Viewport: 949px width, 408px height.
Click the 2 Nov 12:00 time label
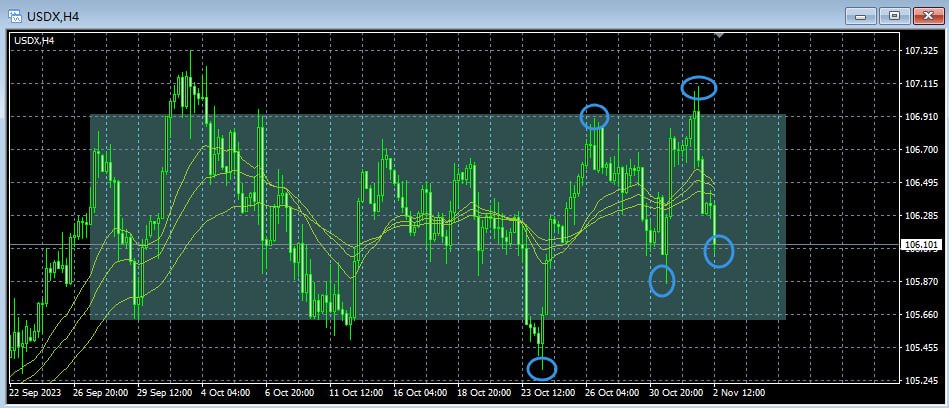(738, 393)
